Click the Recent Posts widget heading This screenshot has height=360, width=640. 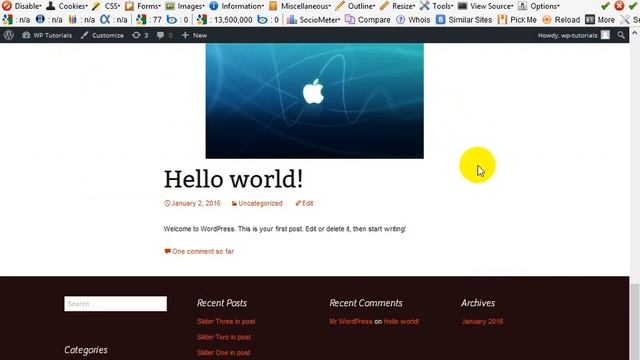tap(222, 303)
